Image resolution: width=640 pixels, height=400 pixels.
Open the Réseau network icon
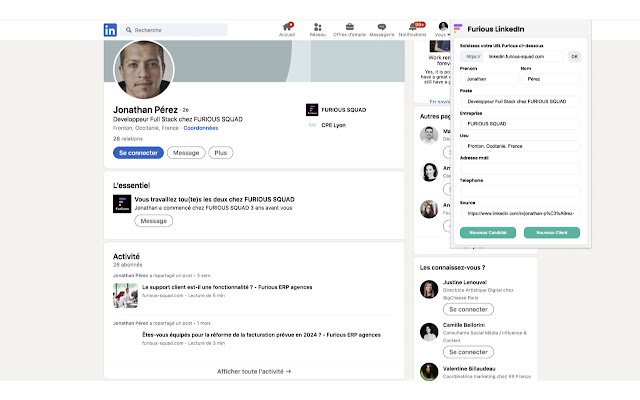(318, 30)
